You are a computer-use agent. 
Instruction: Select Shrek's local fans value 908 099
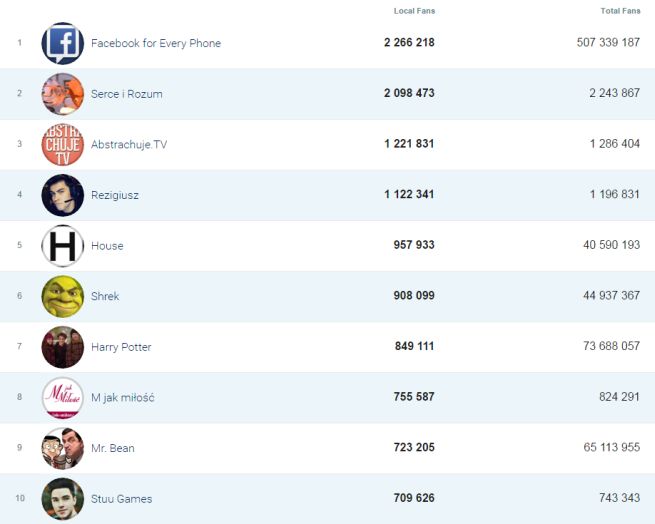pos(414,297)
